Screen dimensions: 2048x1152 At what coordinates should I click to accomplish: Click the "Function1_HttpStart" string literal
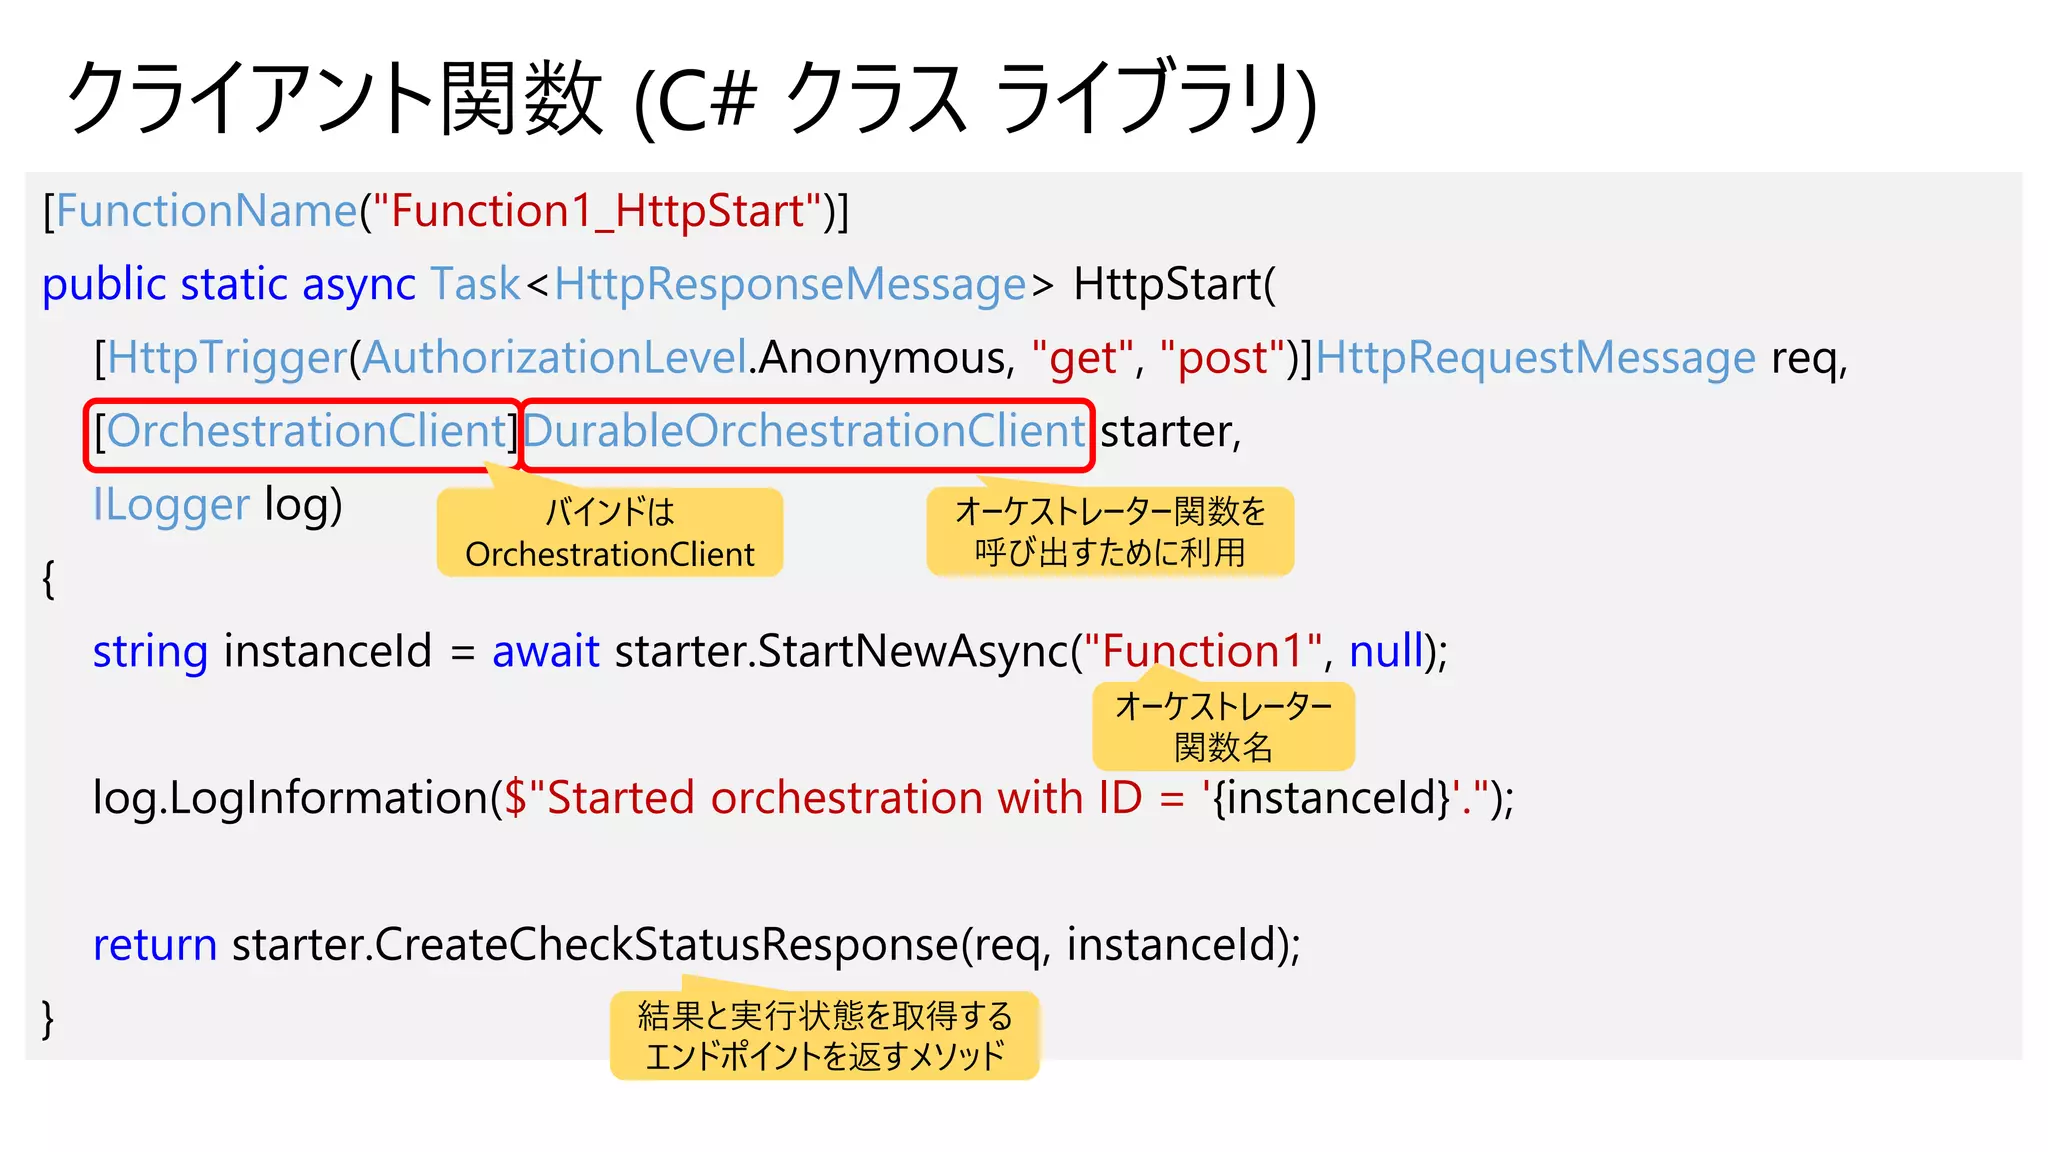pyautogui.click(x=597, y=211)
